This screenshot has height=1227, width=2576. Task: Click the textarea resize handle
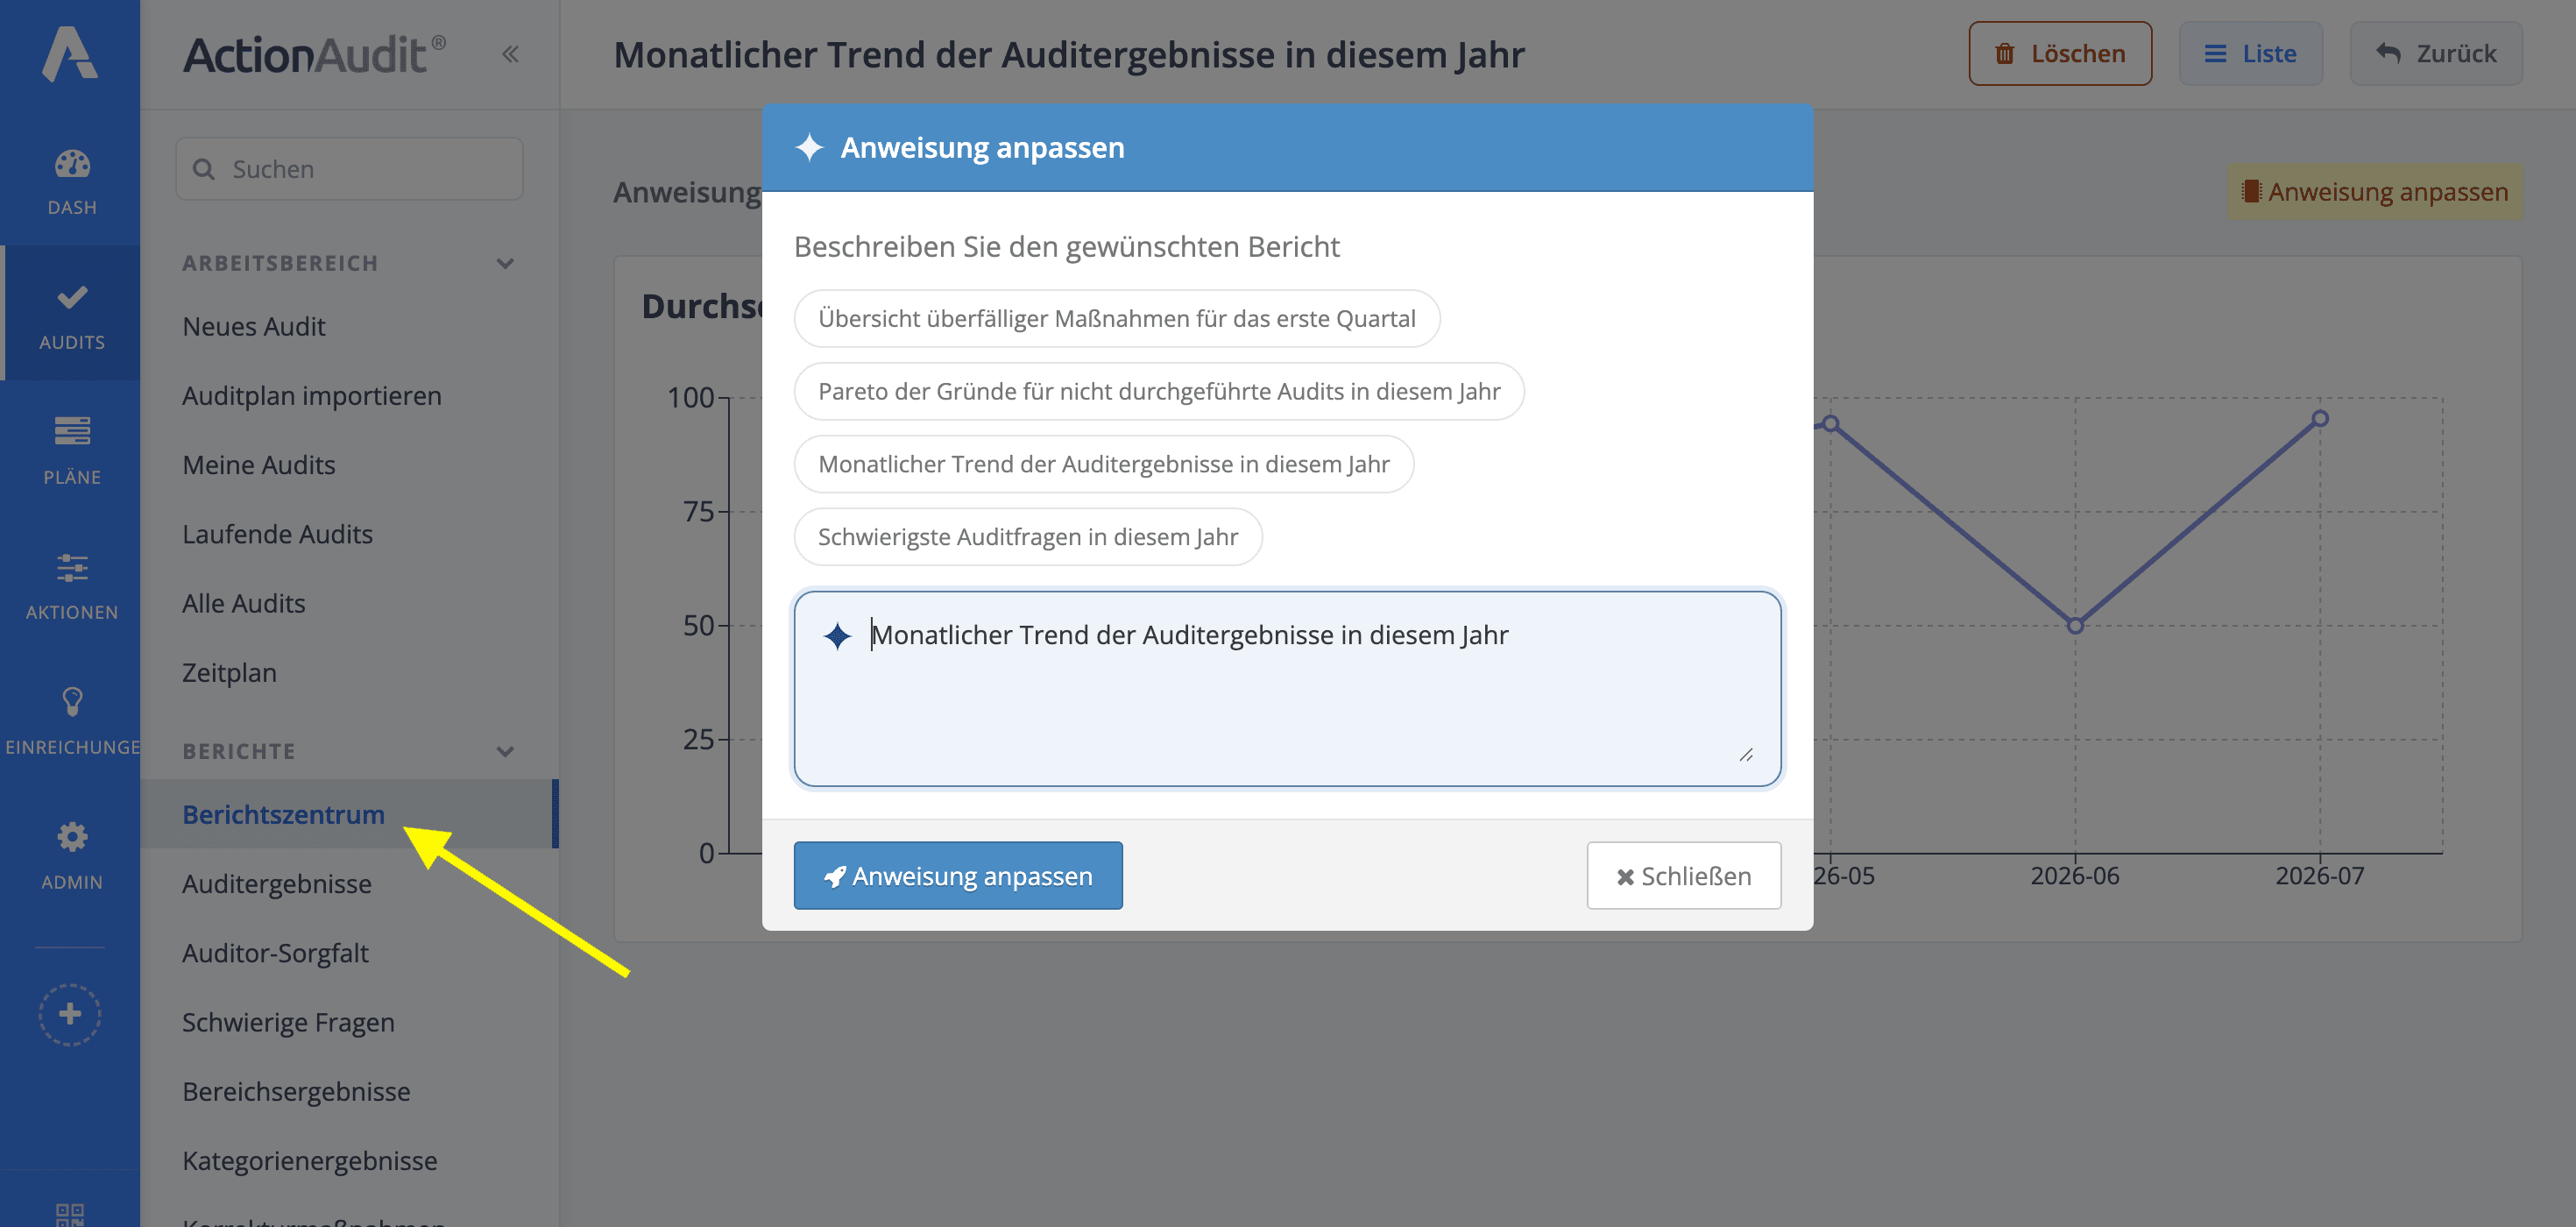click(1746, 755)
